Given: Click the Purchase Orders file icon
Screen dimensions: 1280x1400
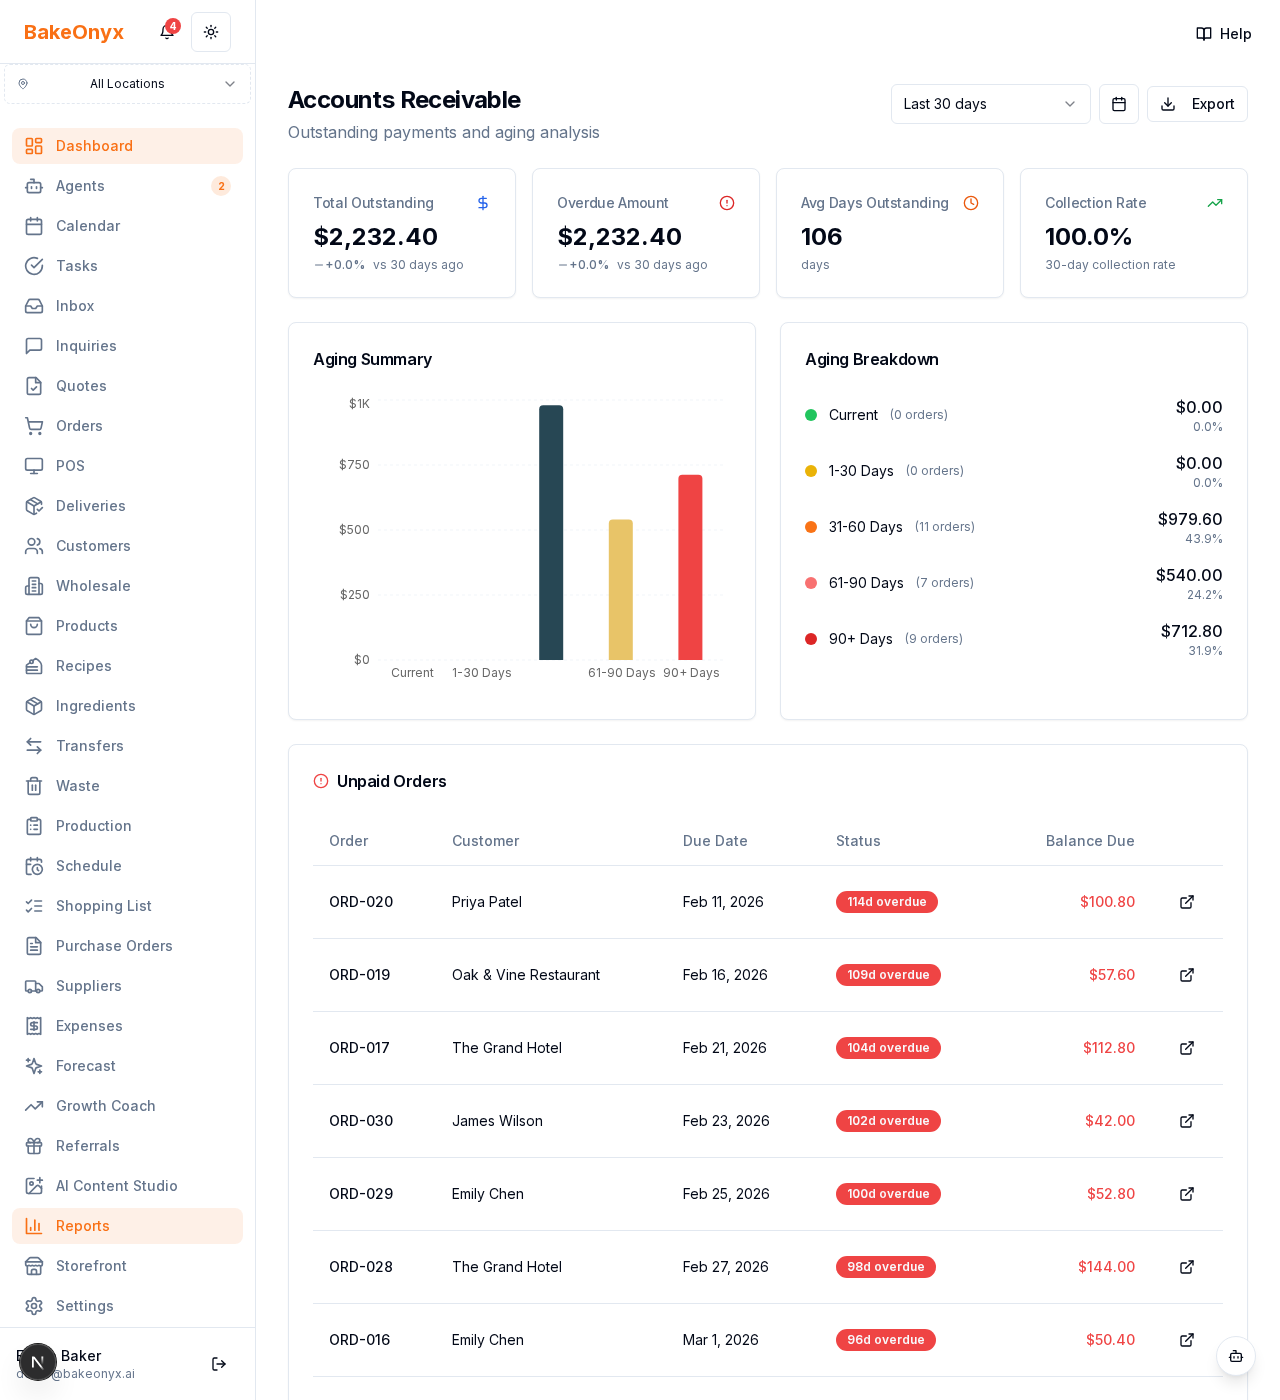Looking at the screenshot, I should pos(34,946).
